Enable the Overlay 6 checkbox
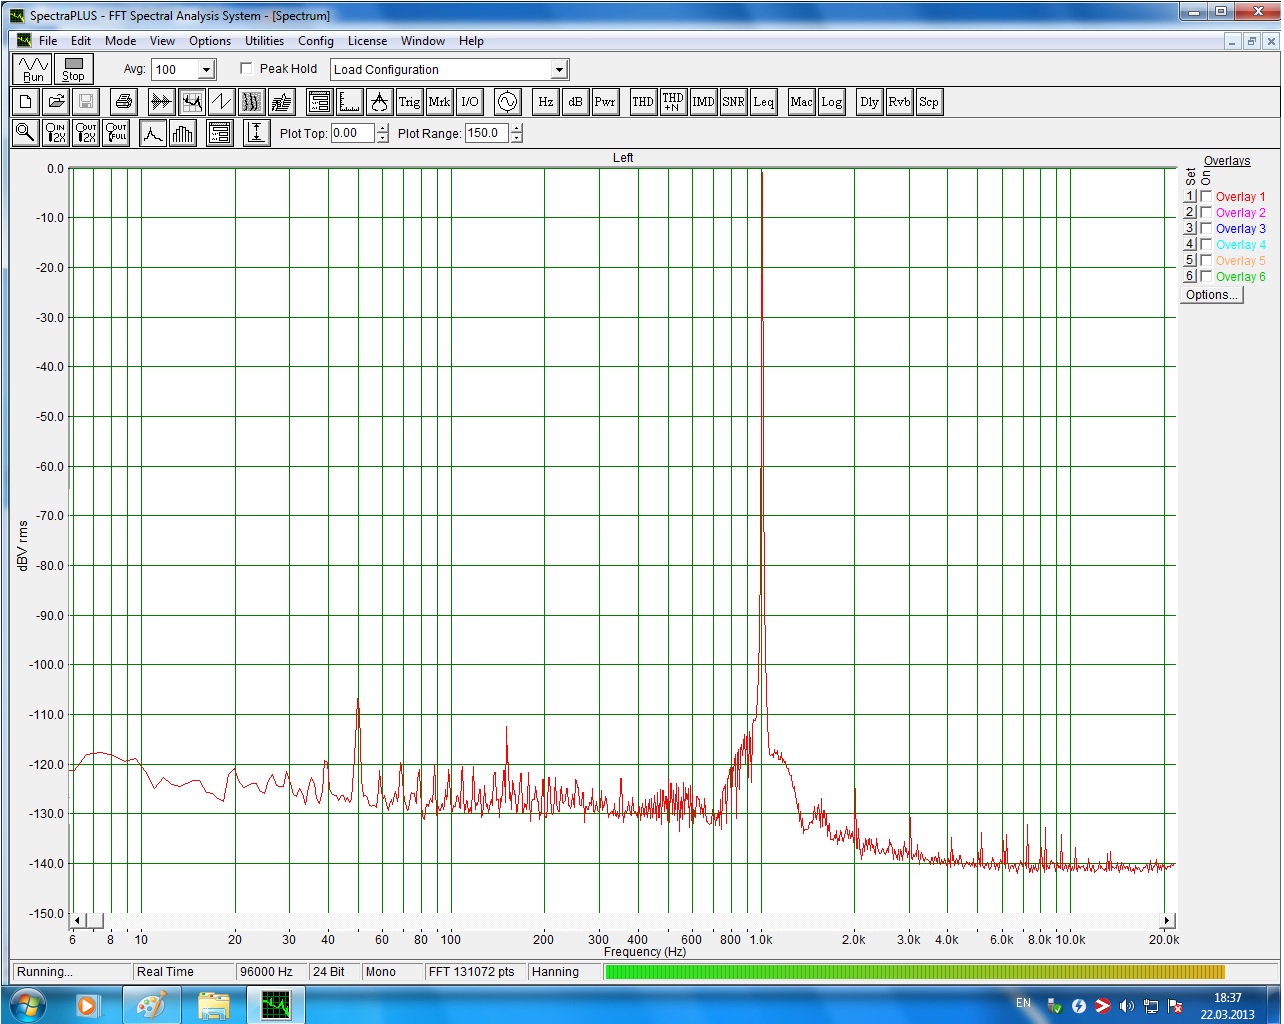The height and width of the screenshot is (1024, 1284). tap(1206, 277)
